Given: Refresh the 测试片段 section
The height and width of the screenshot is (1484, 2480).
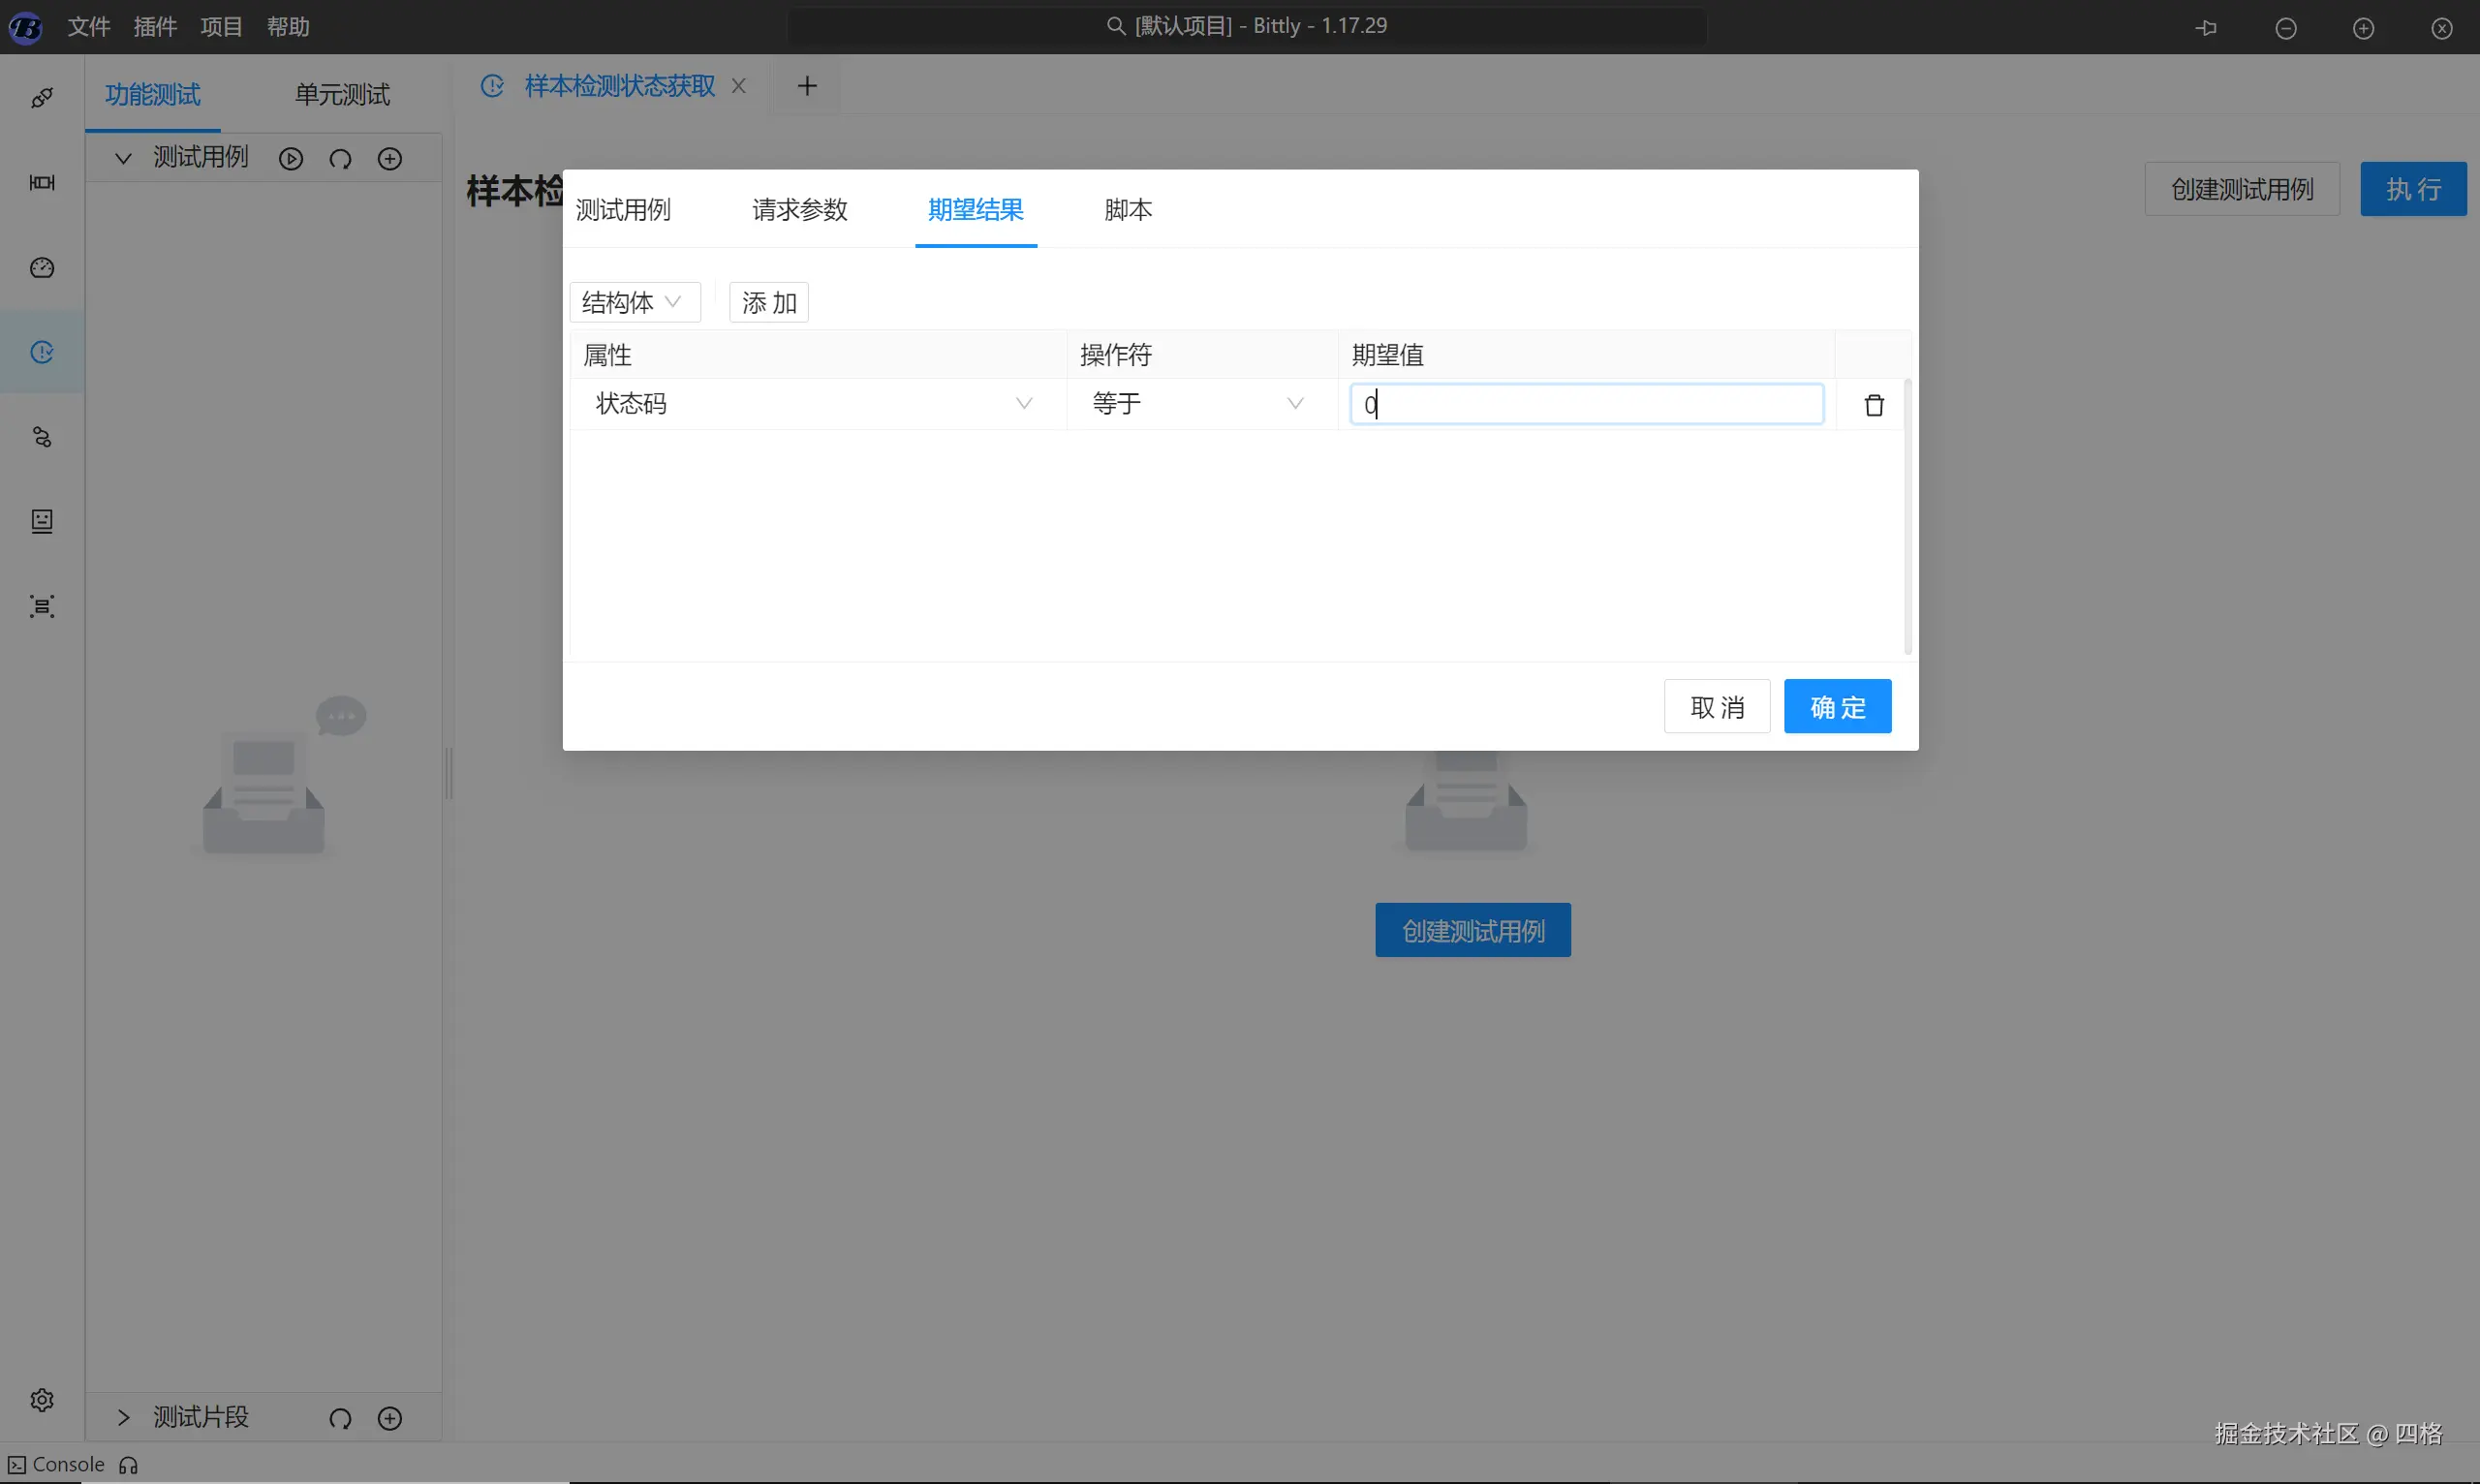Looking at the screenshot, I should point(340,1418).
